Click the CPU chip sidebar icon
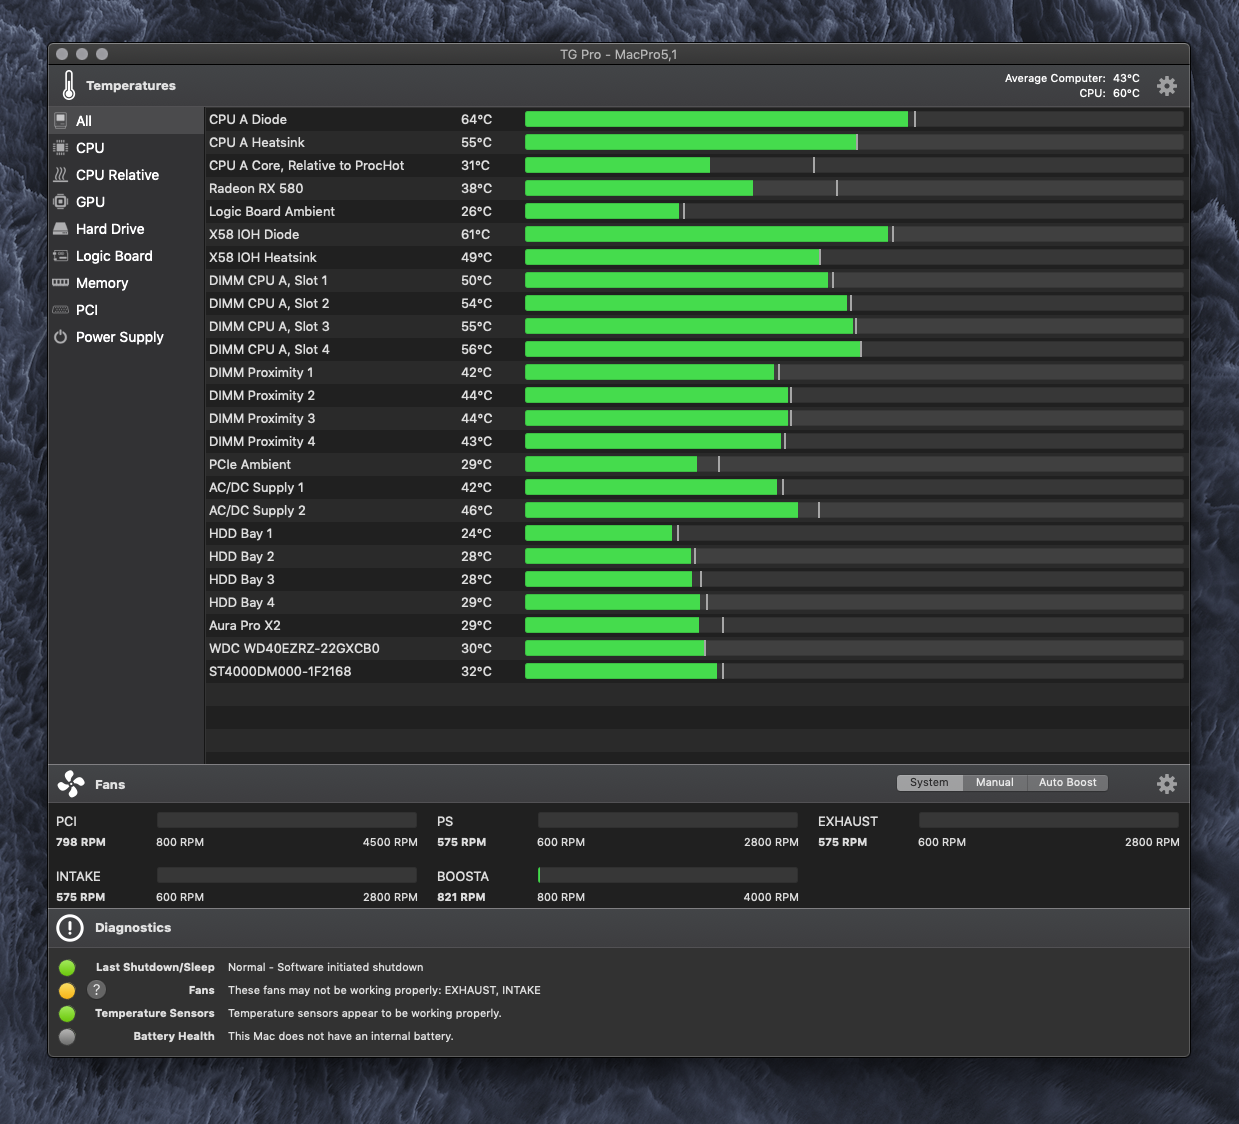Viewport: 1239px width, 1124px height. pyautogui.click(x=61, y=148)
